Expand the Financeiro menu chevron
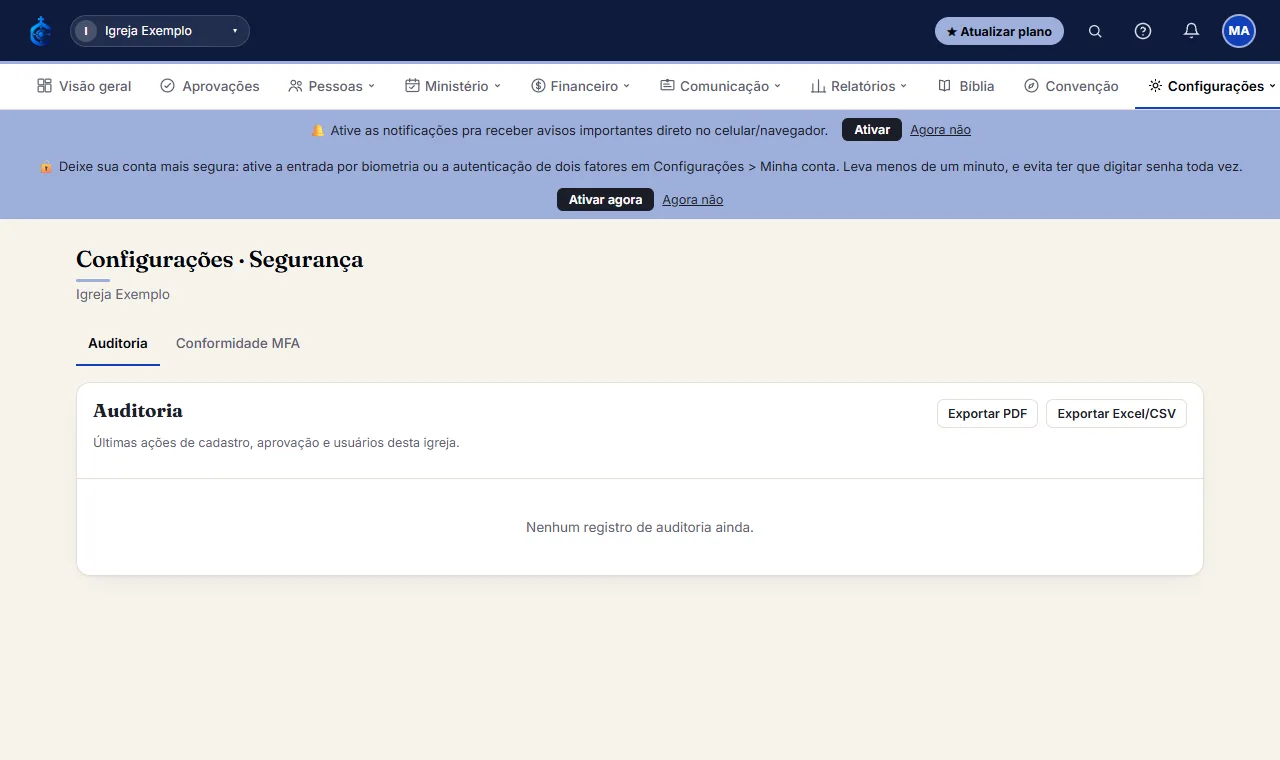1280x760 pixels. pos(627,86)
